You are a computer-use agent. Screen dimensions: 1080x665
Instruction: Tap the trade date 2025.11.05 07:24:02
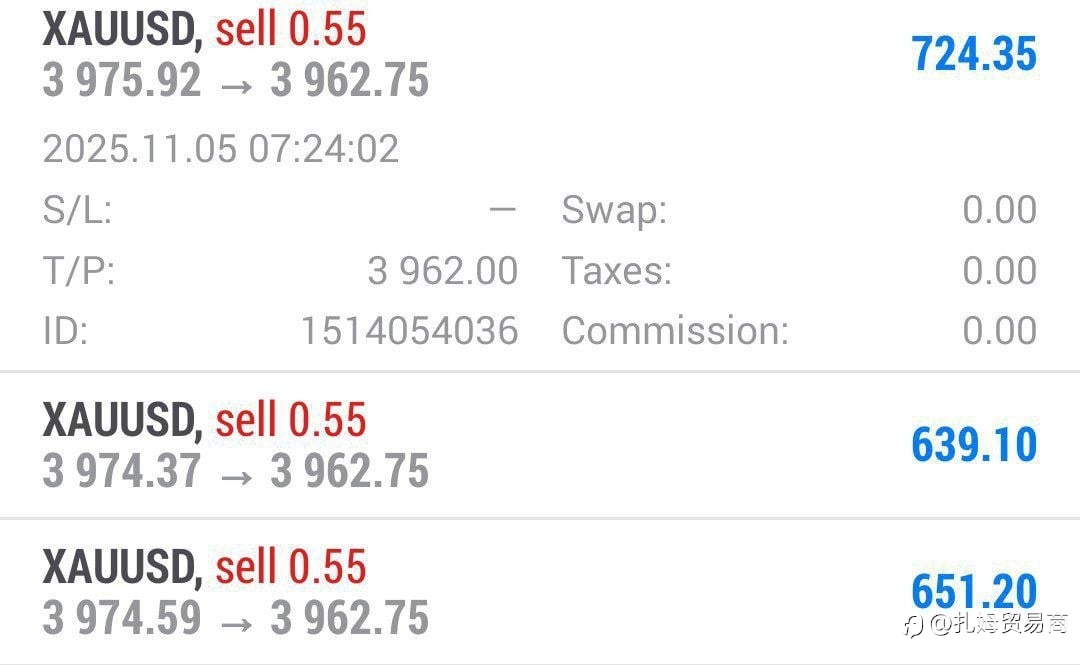point(220,150)
